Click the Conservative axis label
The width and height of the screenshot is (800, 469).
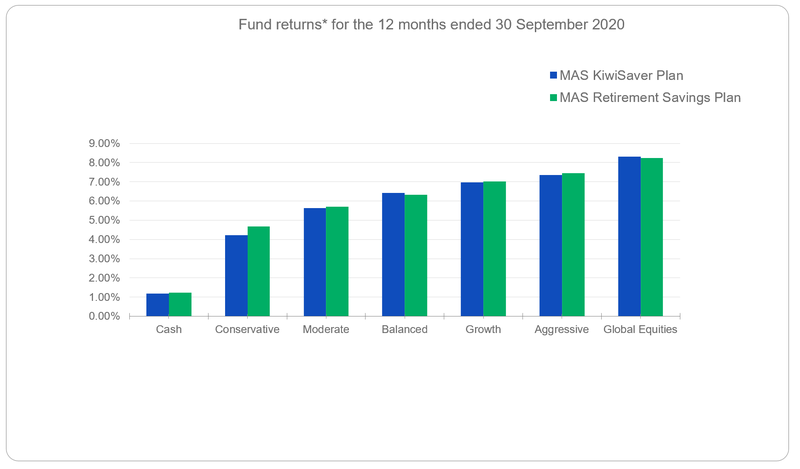(x=247, y=329)
